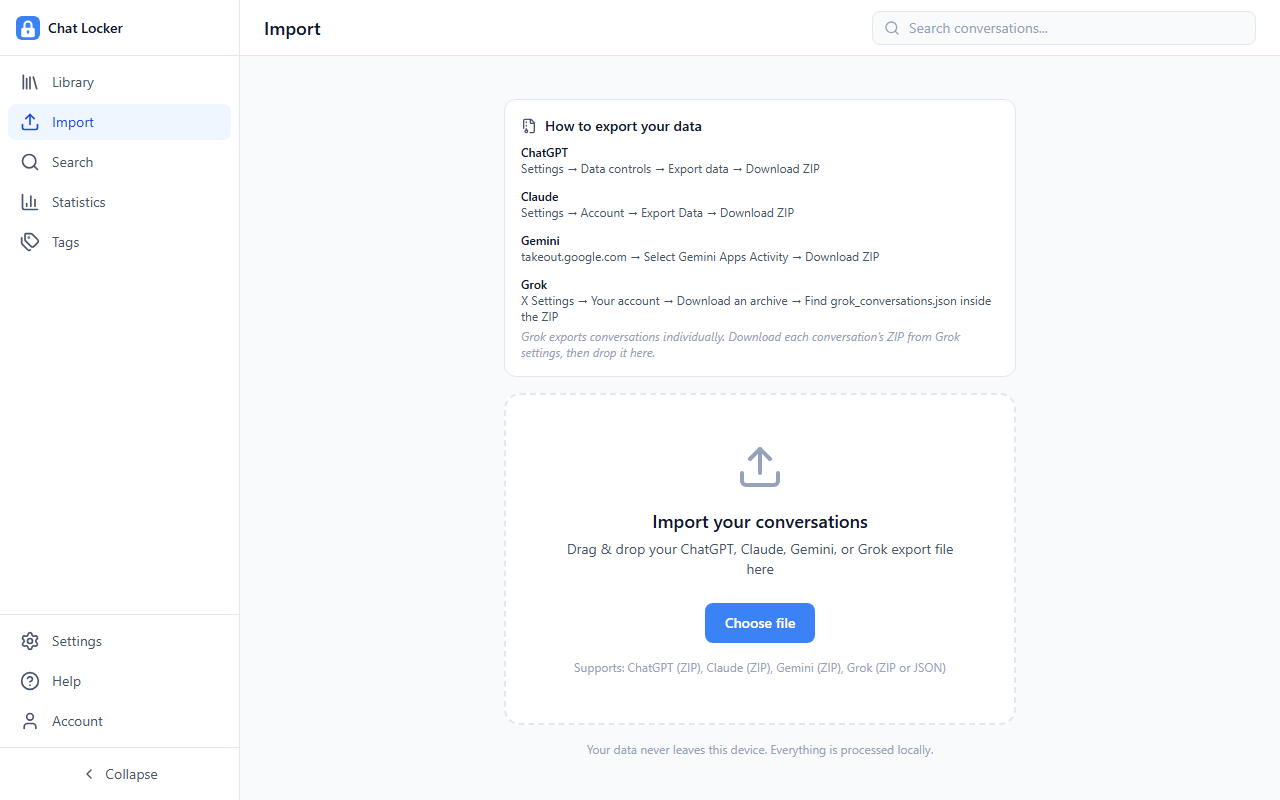Open the Import page from the sidebar
Image resolution: width=1280 pixels, height=800 pixels.
coord(72,121)
